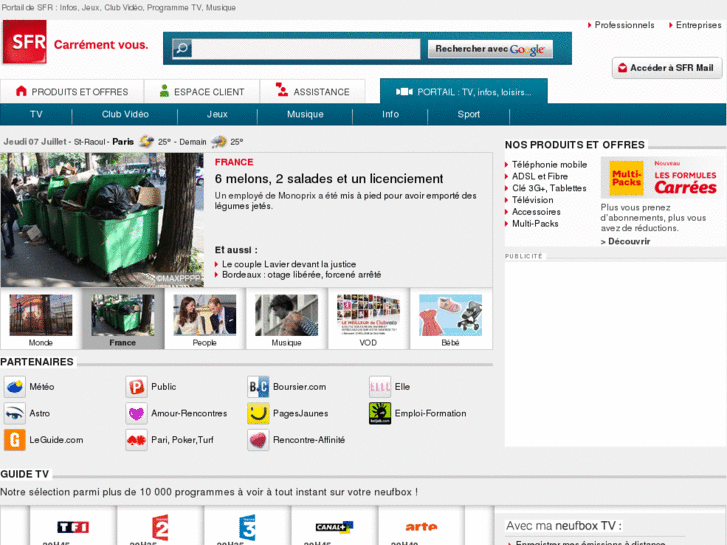Click the SFR logo
The width and height of the screenshot is (727, 545).
pyautogui.click(x=25, y=42)
